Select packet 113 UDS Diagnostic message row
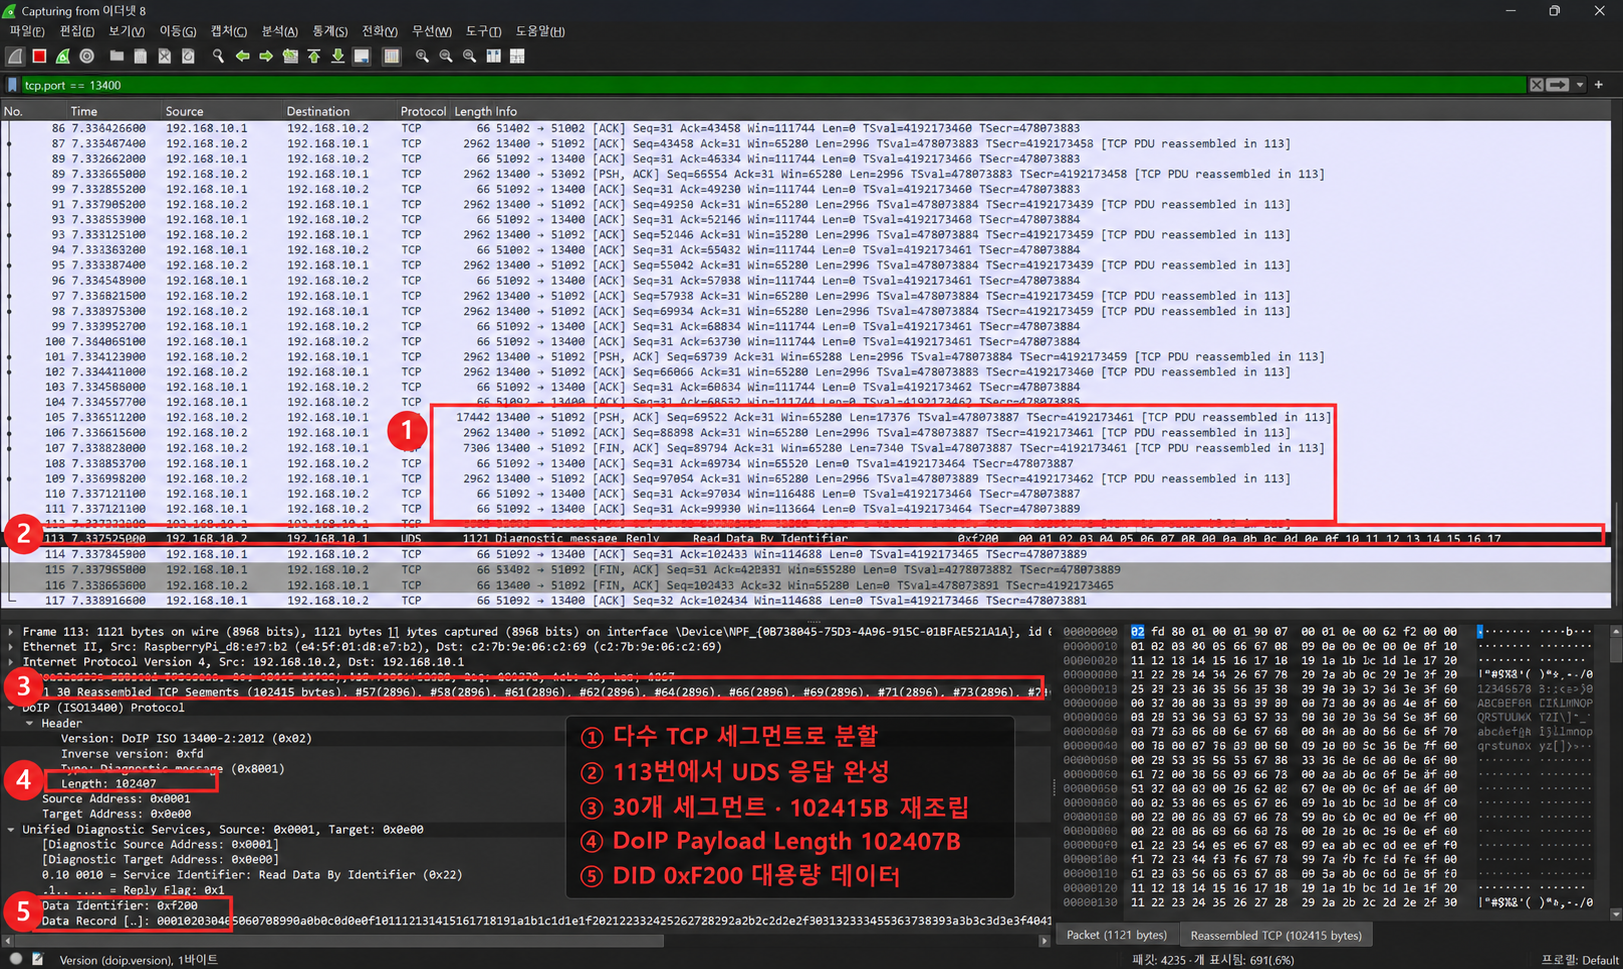Viewport: 1623px width, 969px height. [805, 539]
